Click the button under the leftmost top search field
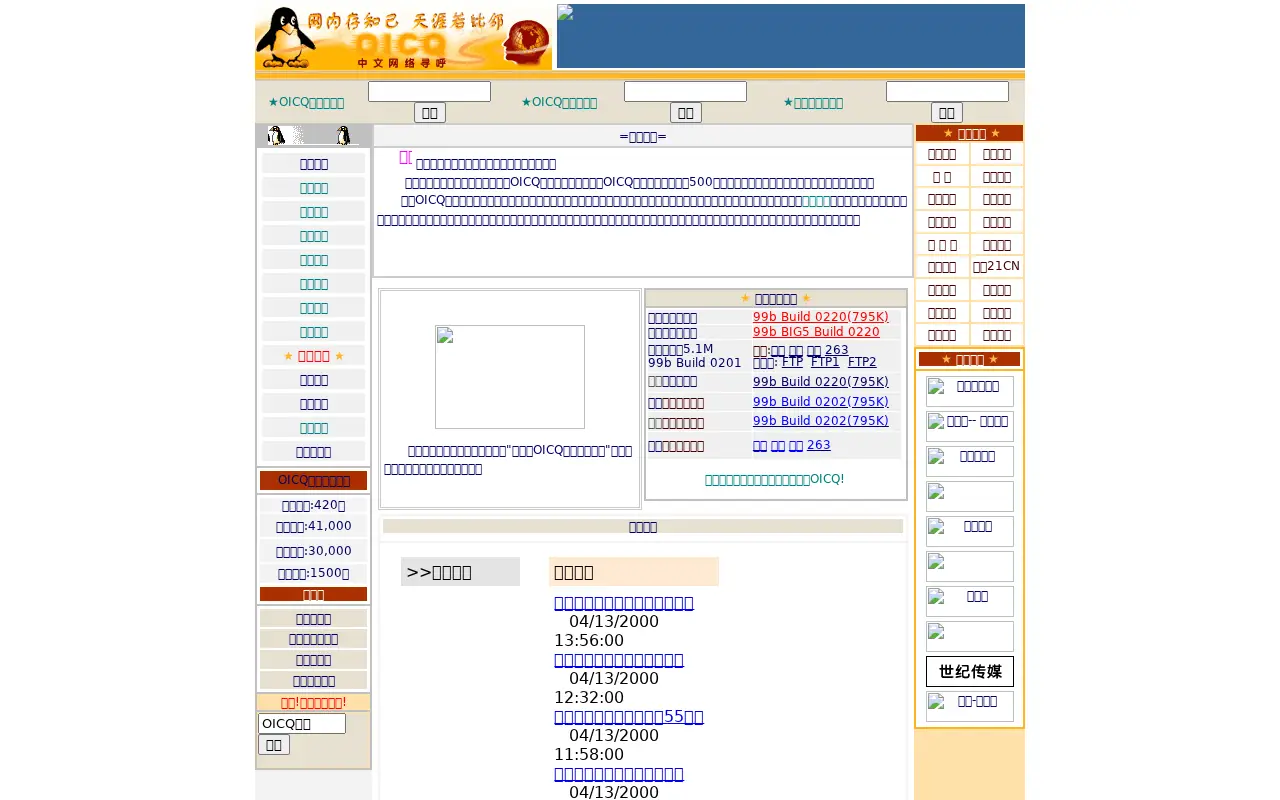 [430, 113]
